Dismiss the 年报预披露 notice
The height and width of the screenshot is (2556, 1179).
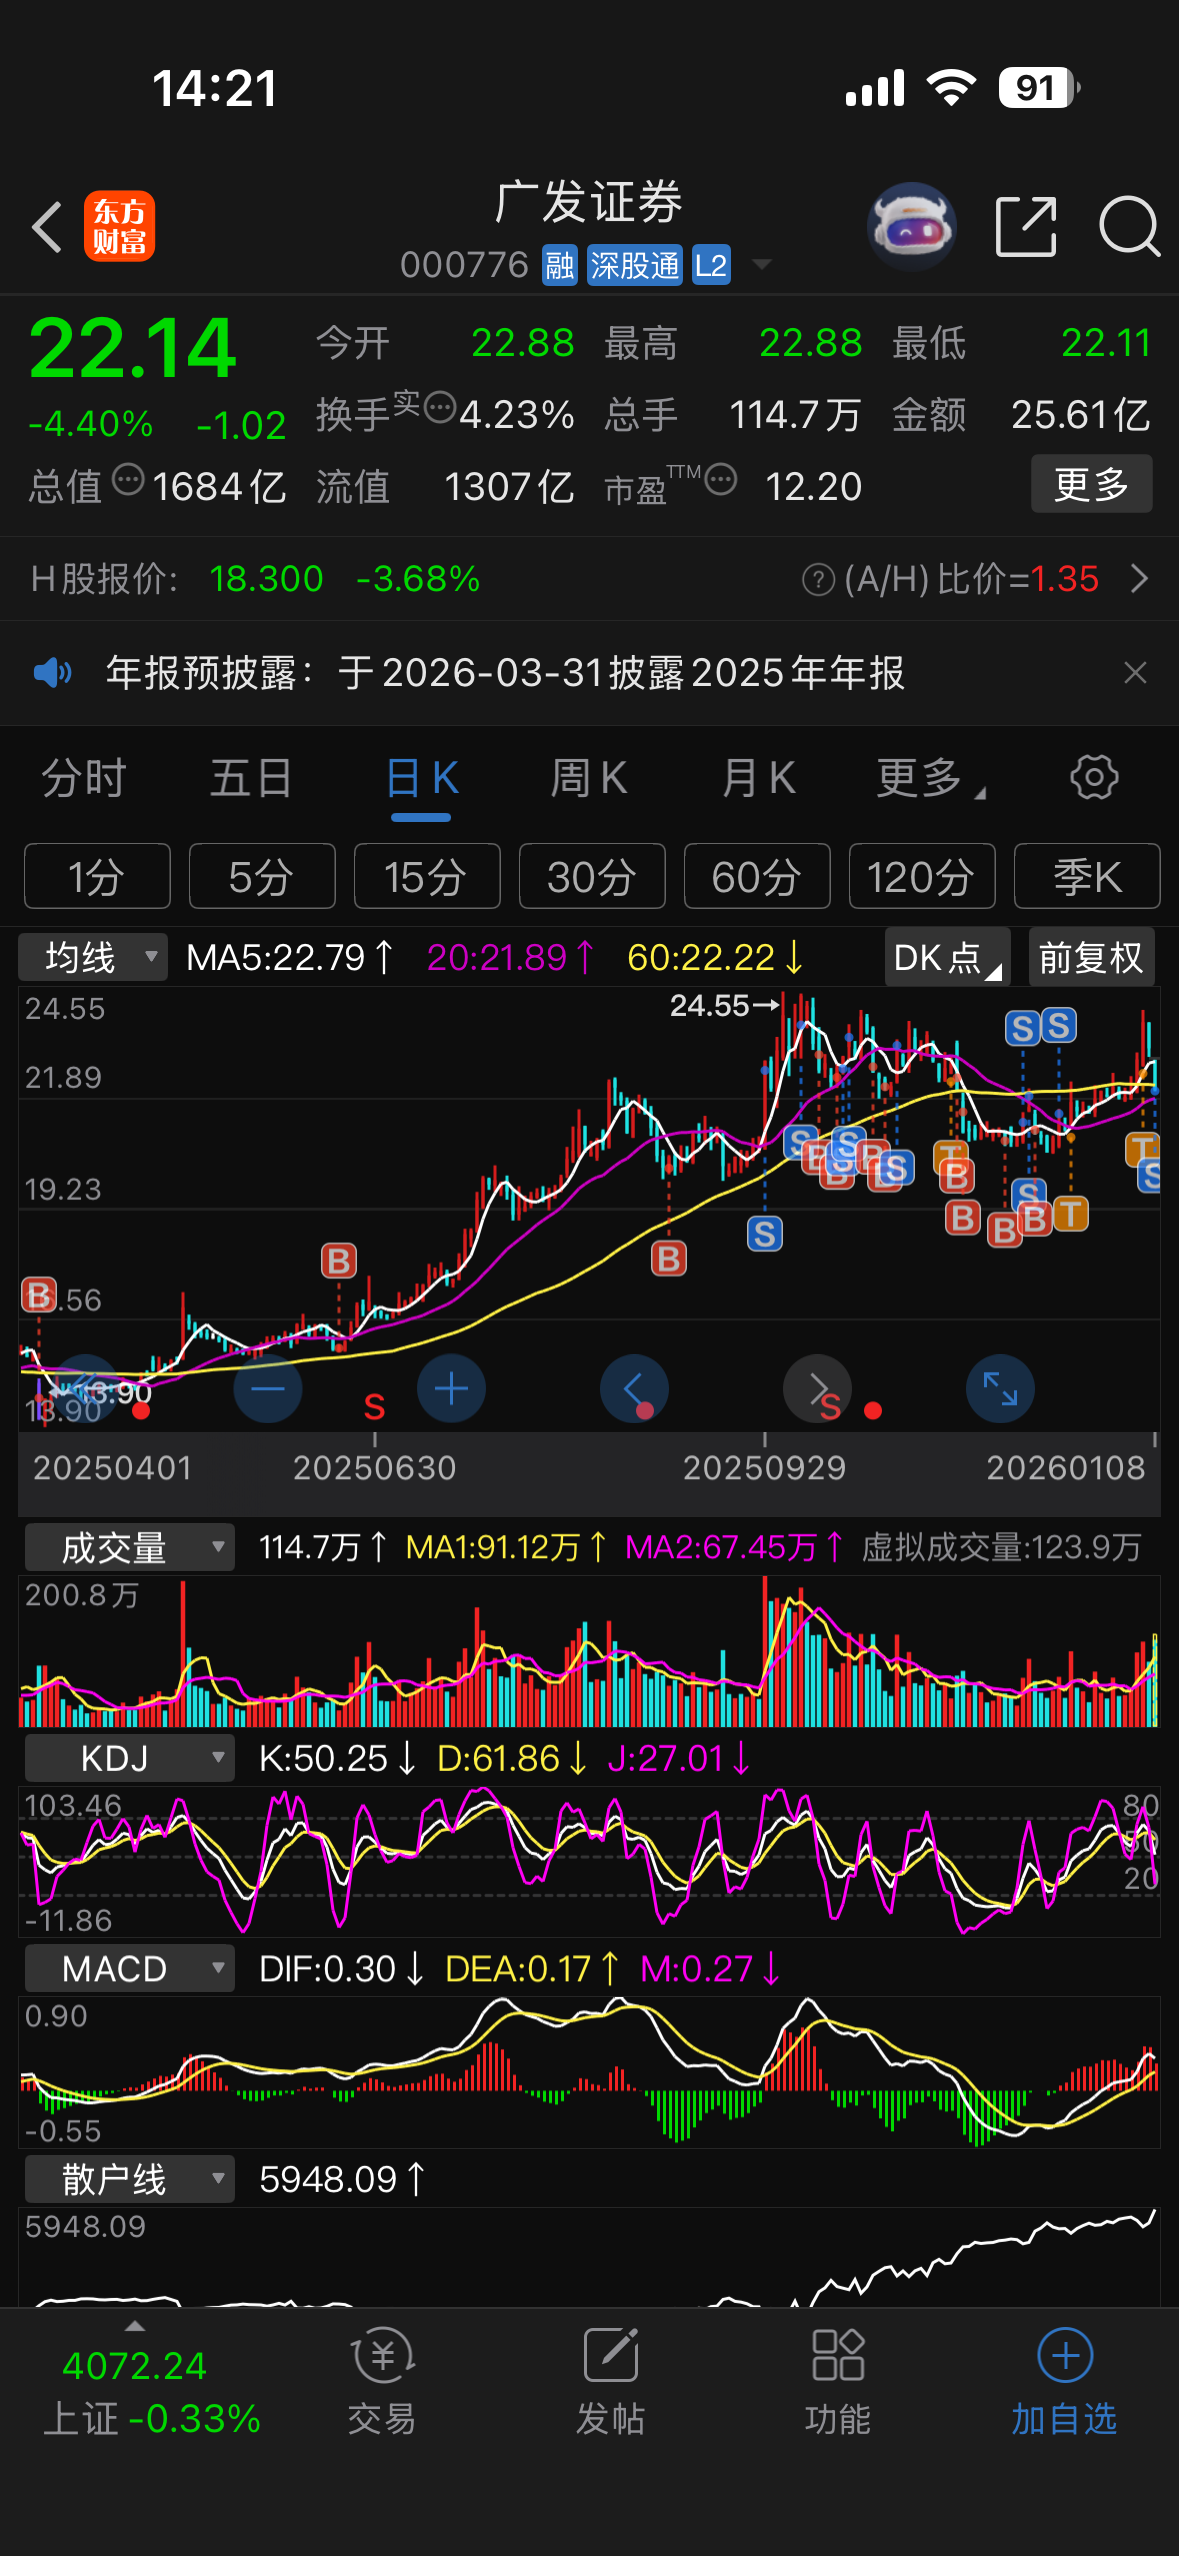pos(1135,673)
